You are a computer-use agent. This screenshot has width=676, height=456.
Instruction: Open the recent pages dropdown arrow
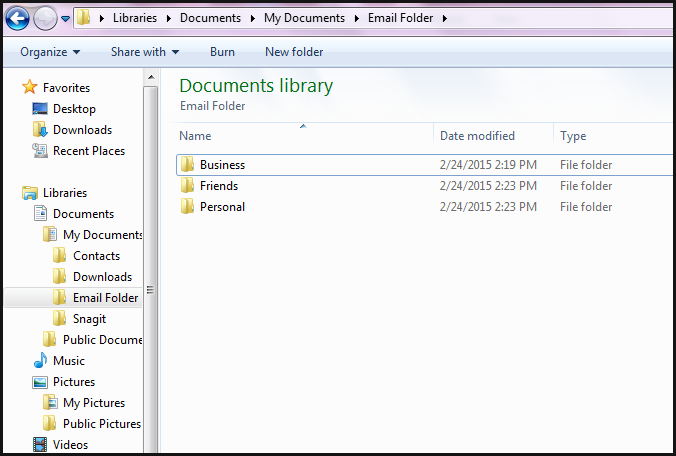coord(66,19)
